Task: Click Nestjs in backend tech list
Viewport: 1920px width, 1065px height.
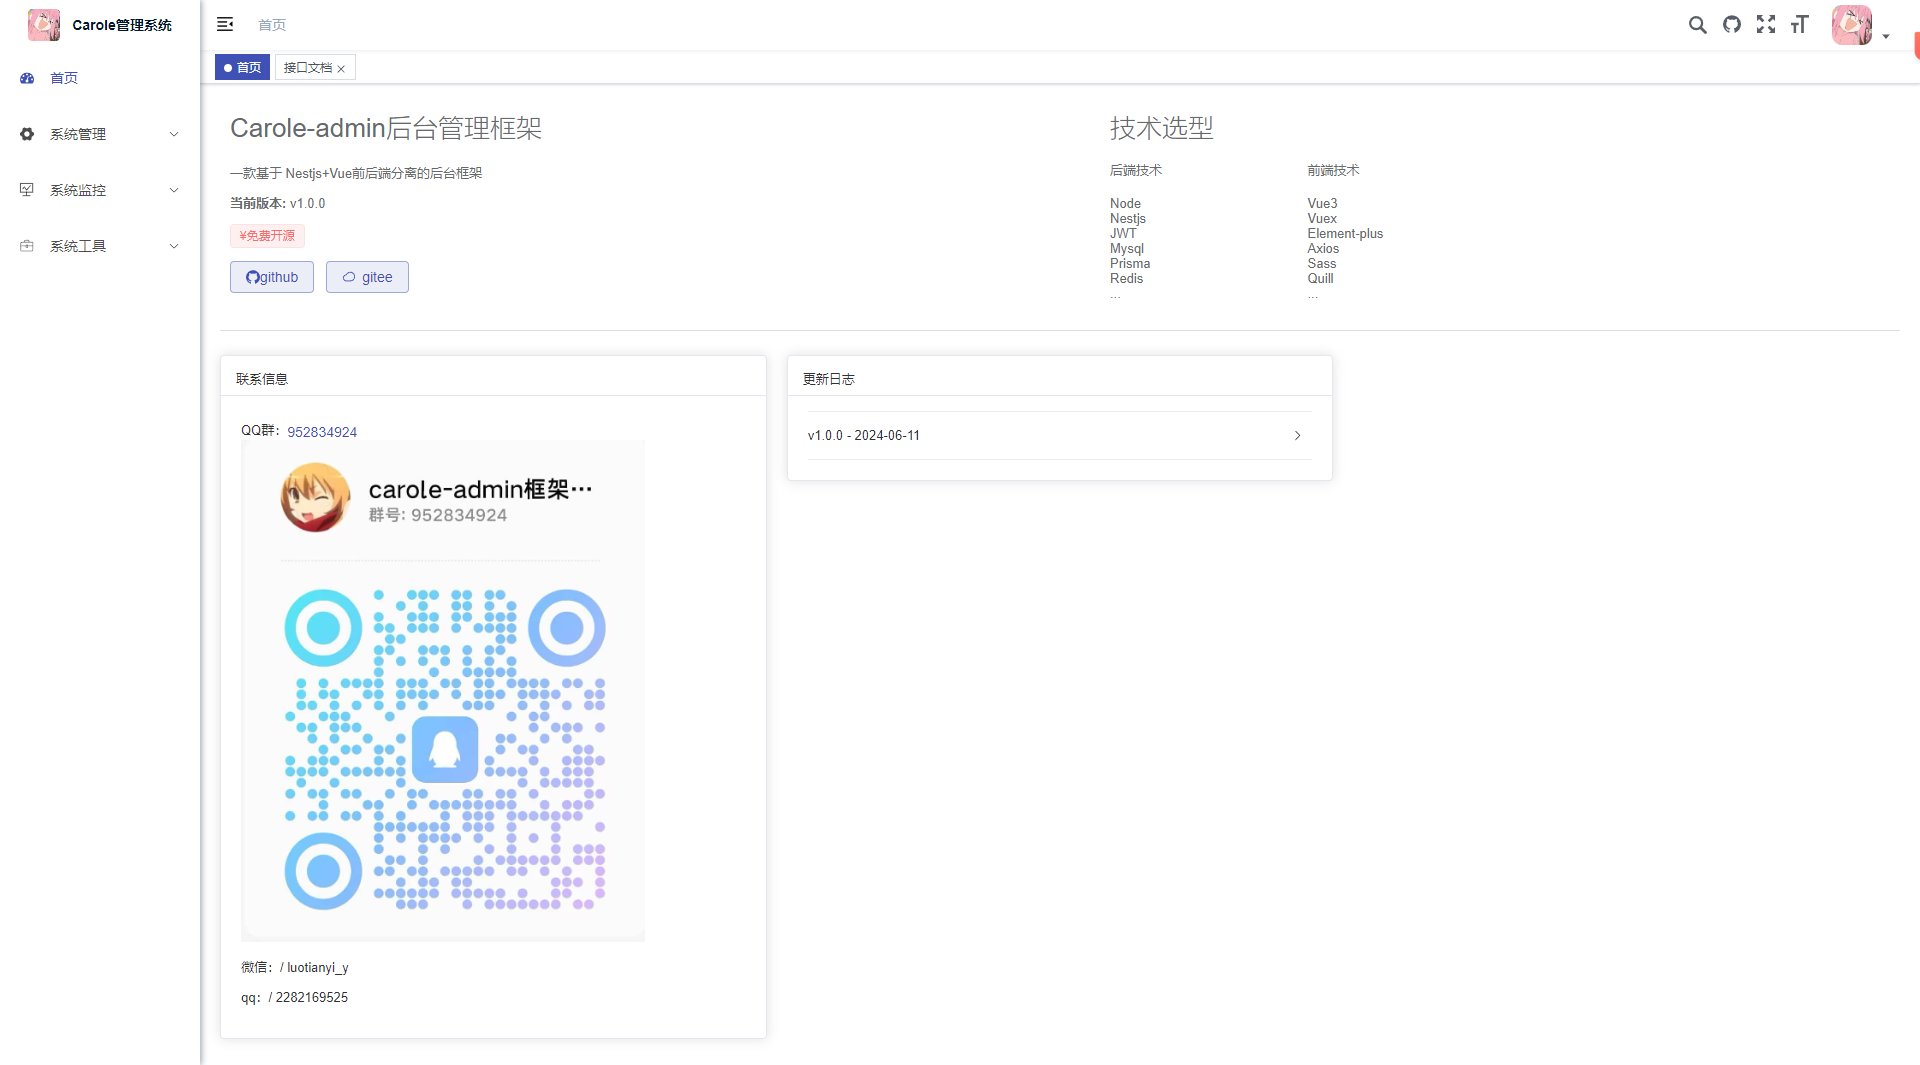Action: pyautogui.click(x=1128, y=218)
